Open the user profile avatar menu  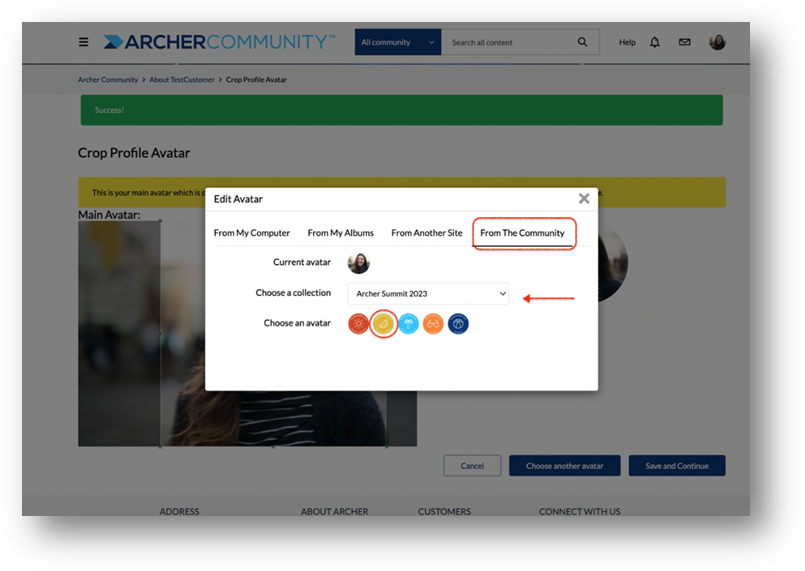[x=717, y=42]
